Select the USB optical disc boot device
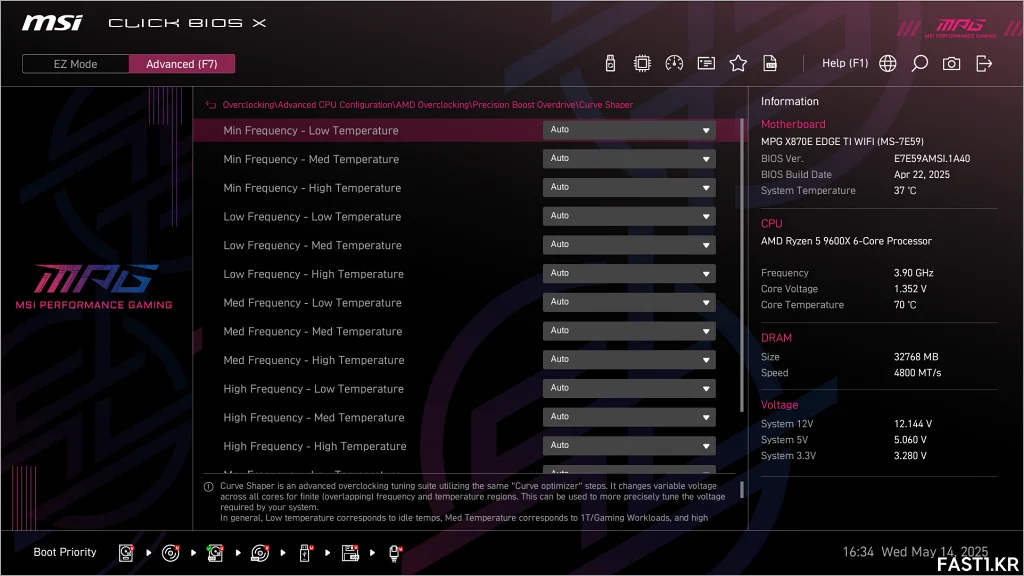The width and height of the screenshot is (1024, 576). [x=260, y=553]
